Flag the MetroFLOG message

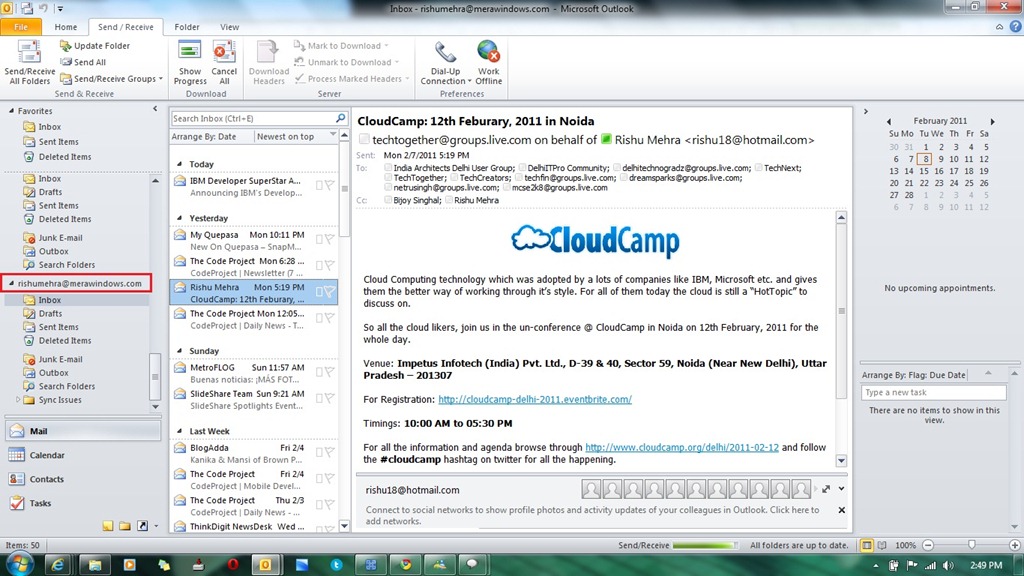pyautogui.click(x=329, y=372)
